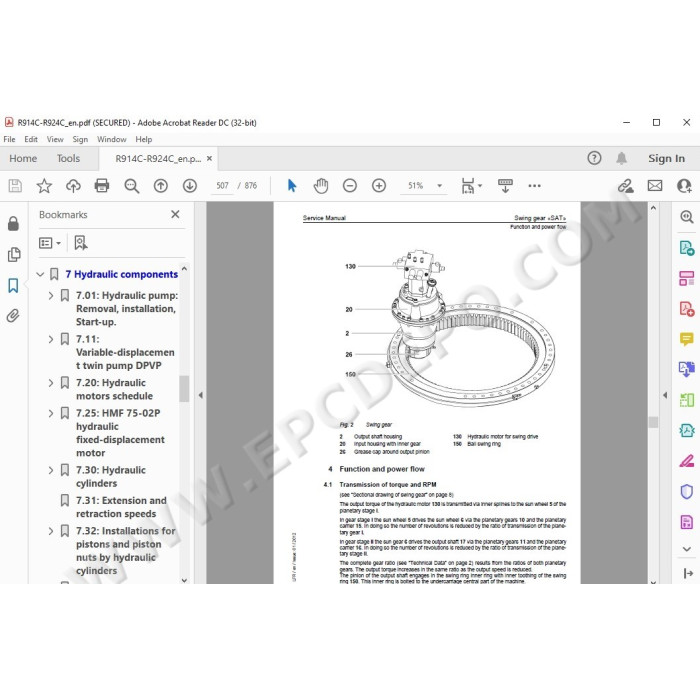This screenshot has width=700, height=700.
Task: Go to the next page arrow
Action: click(x=190, y=186)
